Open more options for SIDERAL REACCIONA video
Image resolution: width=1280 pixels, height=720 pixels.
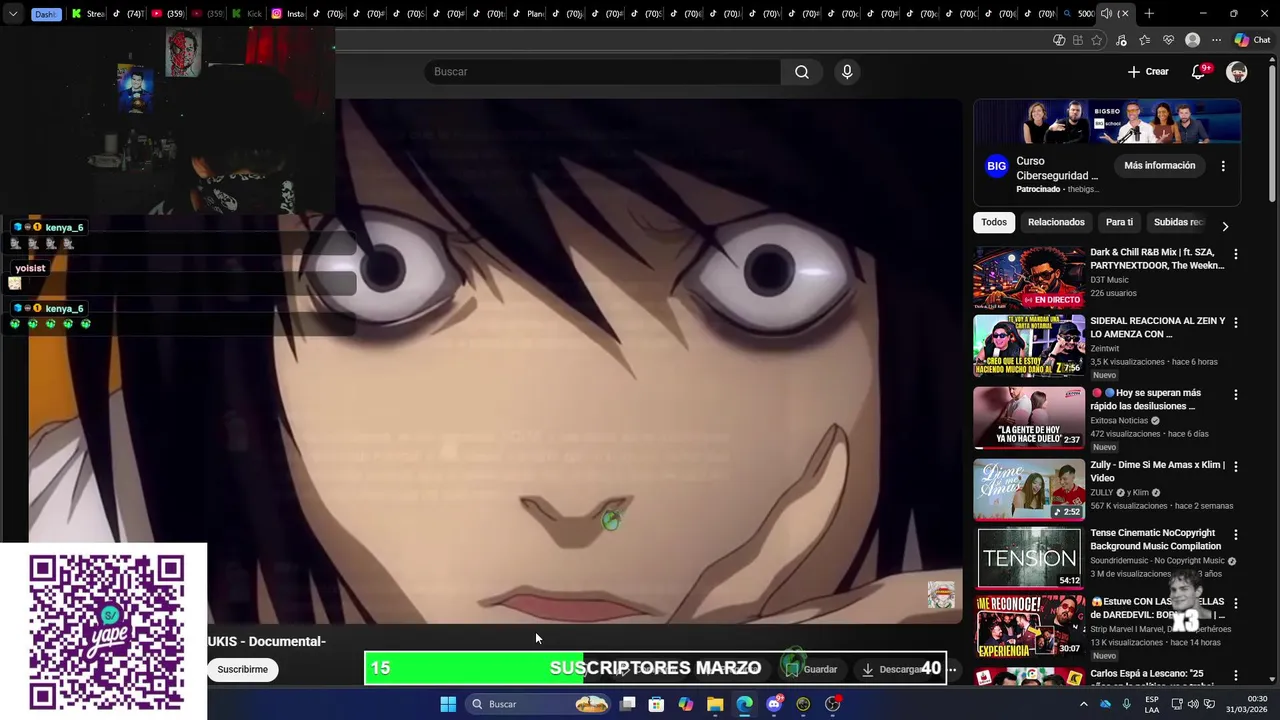pos(1235,323)
